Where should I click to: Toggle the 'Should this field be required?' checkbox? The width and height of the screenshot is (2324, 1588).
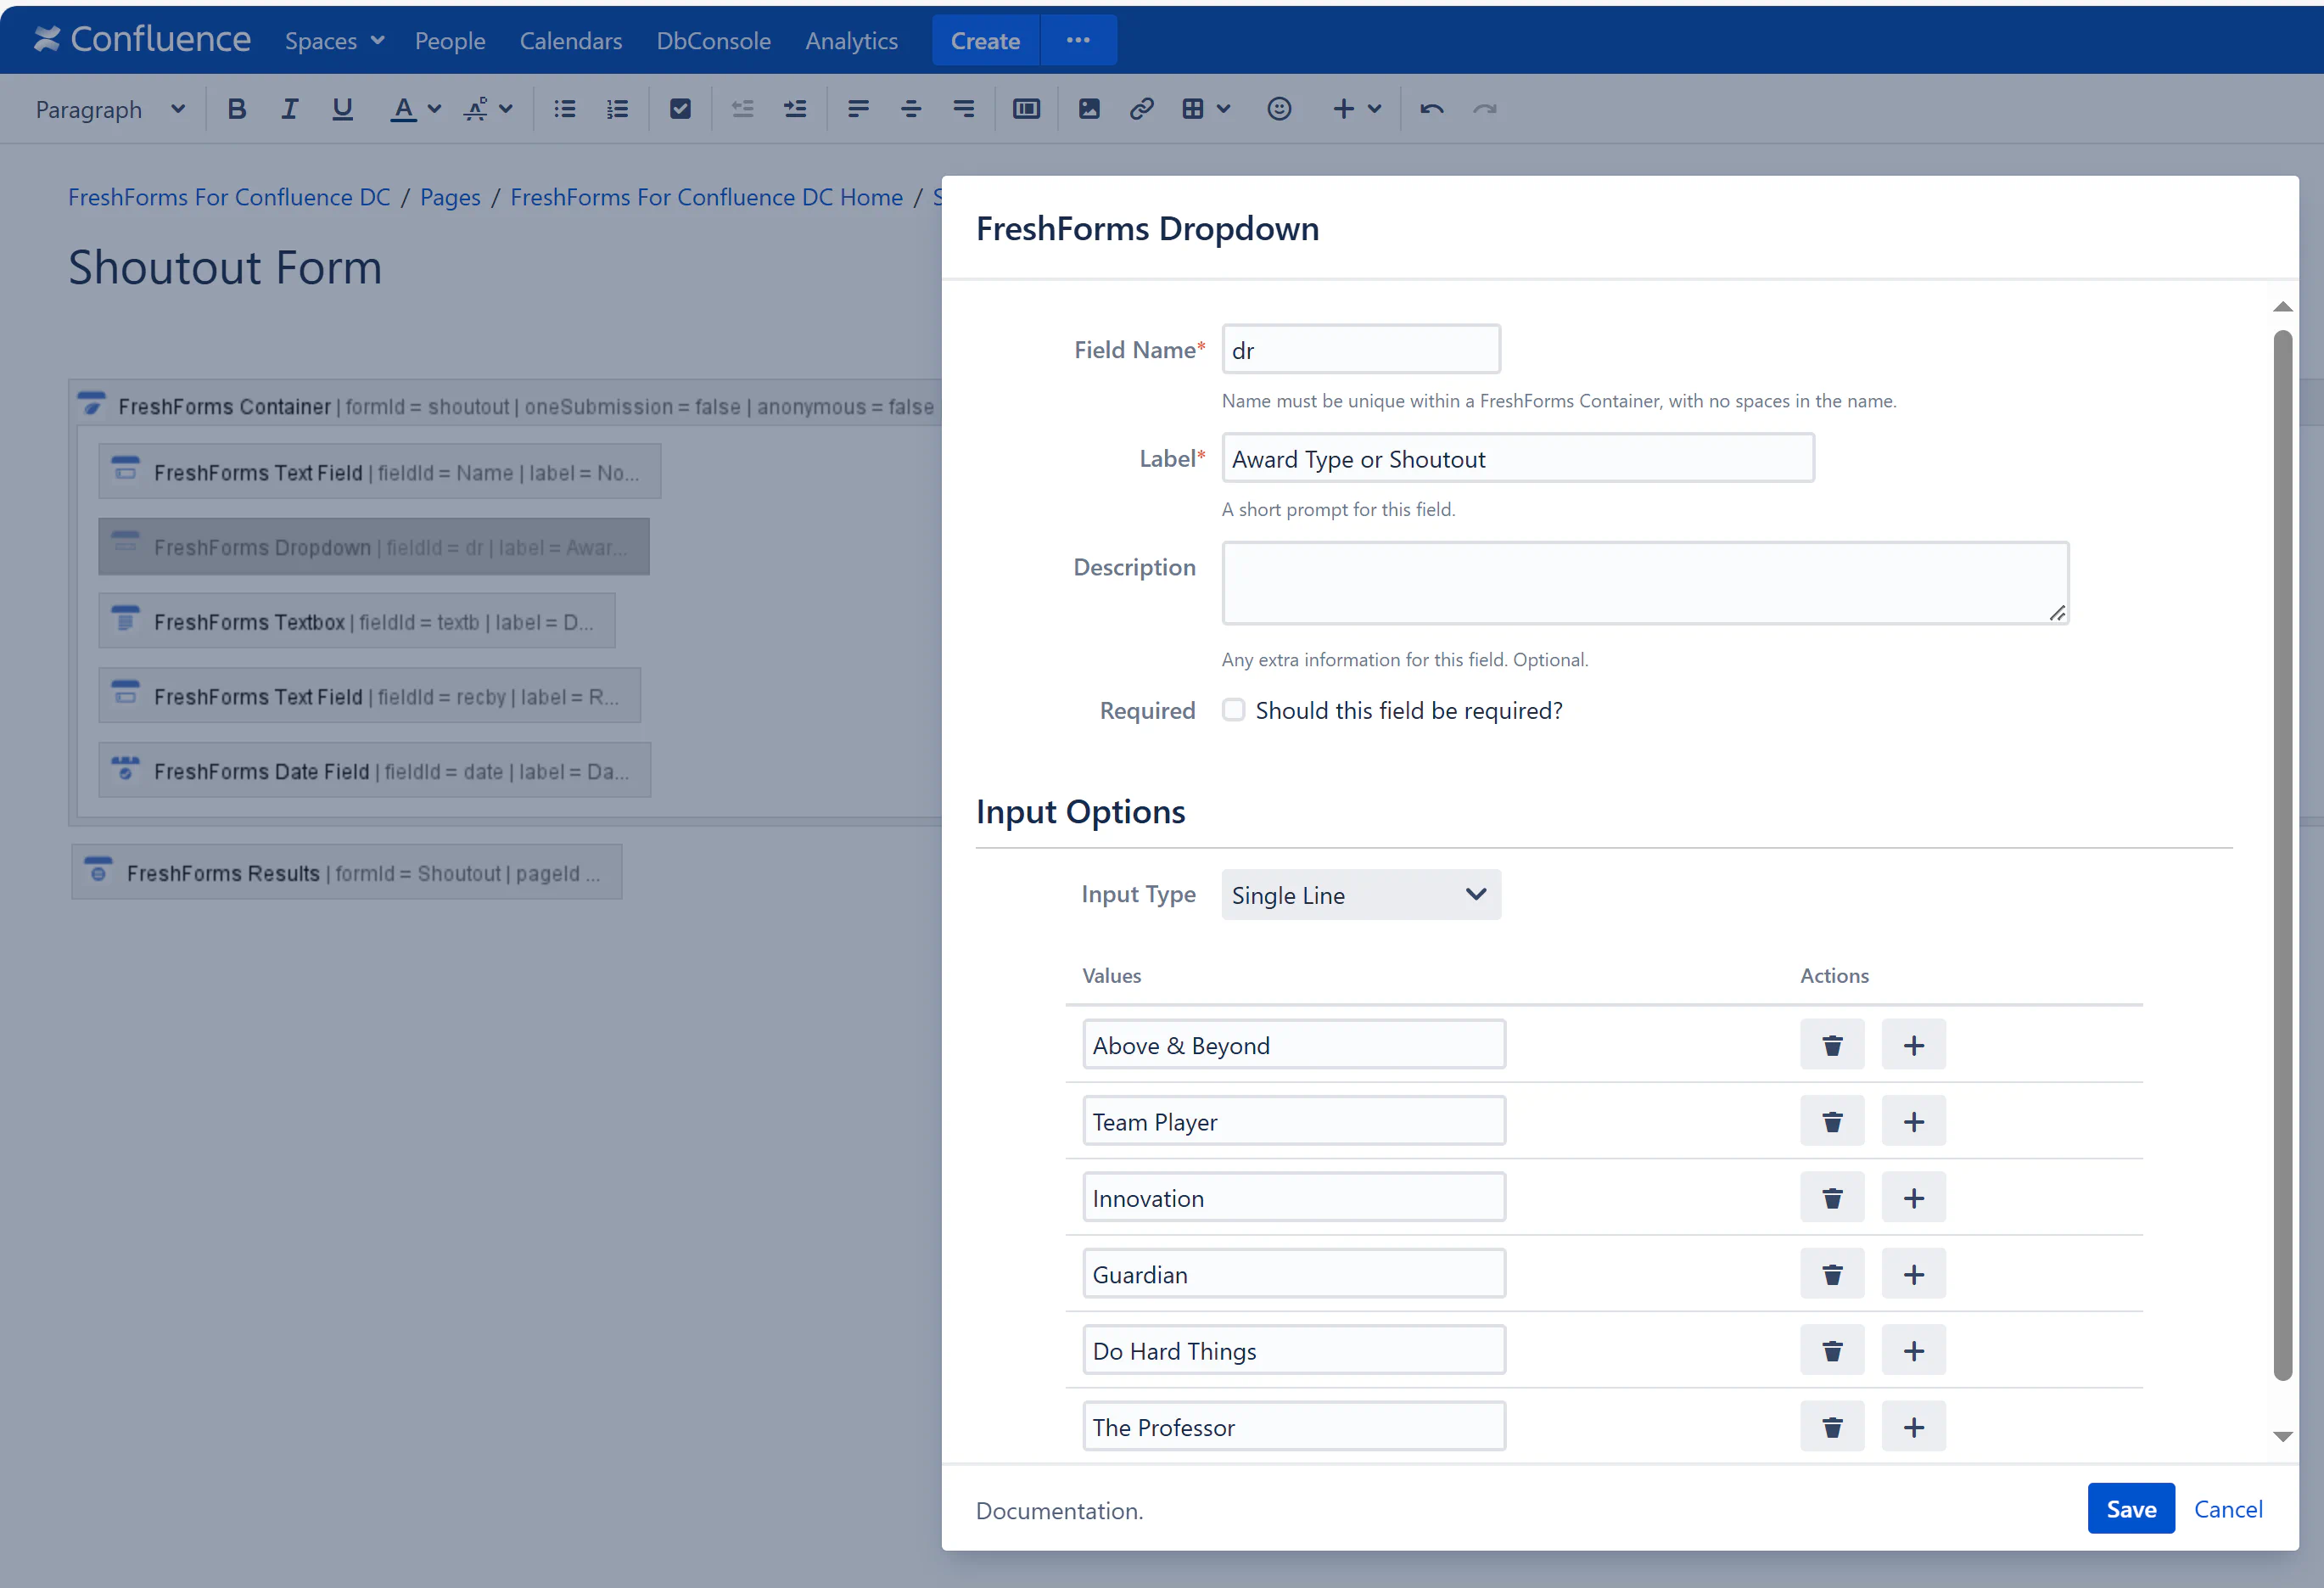1233,710
